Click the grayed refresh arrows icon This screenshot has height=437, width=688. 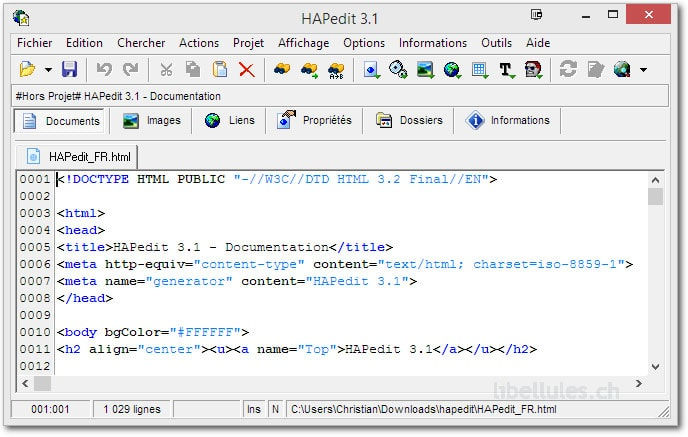[568, 69]
